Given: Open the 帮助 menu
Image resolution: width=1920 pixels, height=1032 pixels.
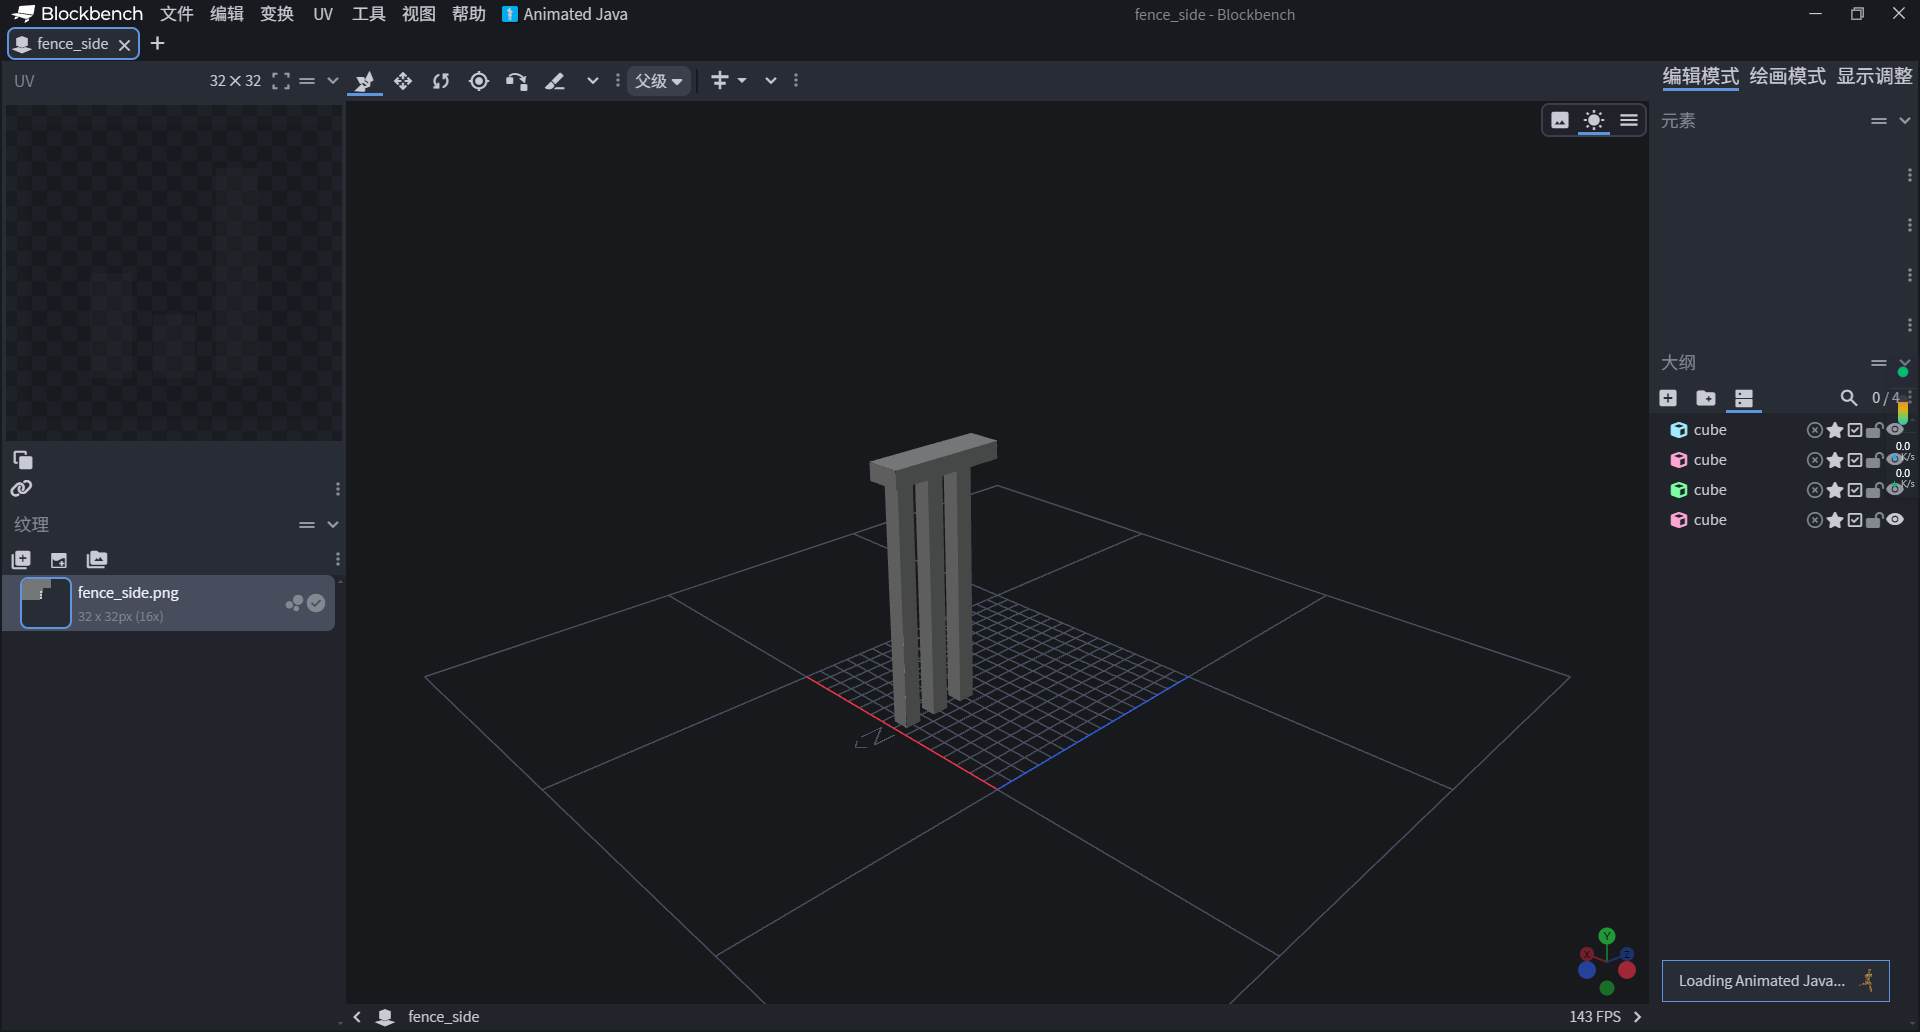Looking at the screenshot, I should (469, 14).
